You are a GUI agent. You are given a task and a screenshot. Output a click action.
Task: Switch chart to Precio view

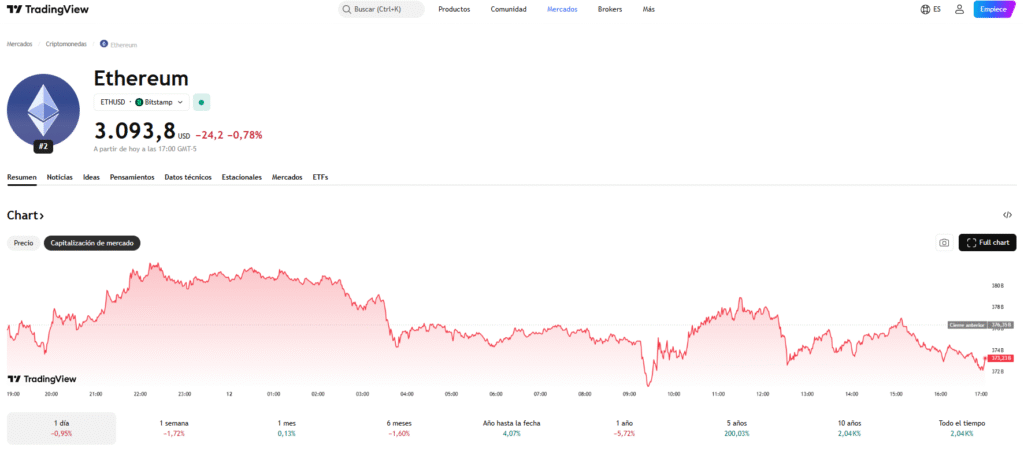click(23, 243)
